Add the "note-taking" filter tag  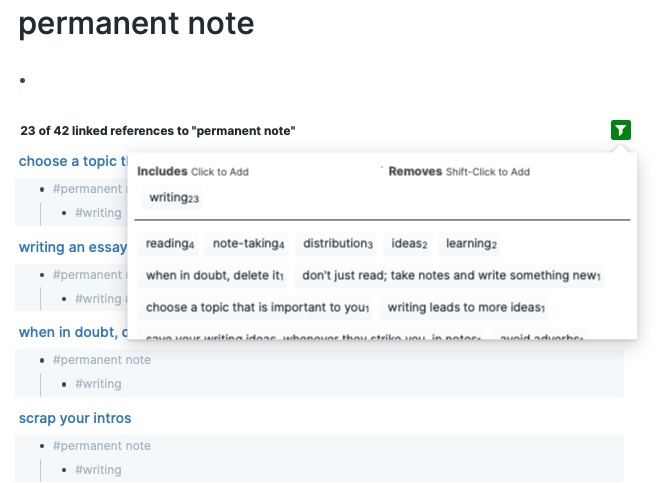[248, 244]
